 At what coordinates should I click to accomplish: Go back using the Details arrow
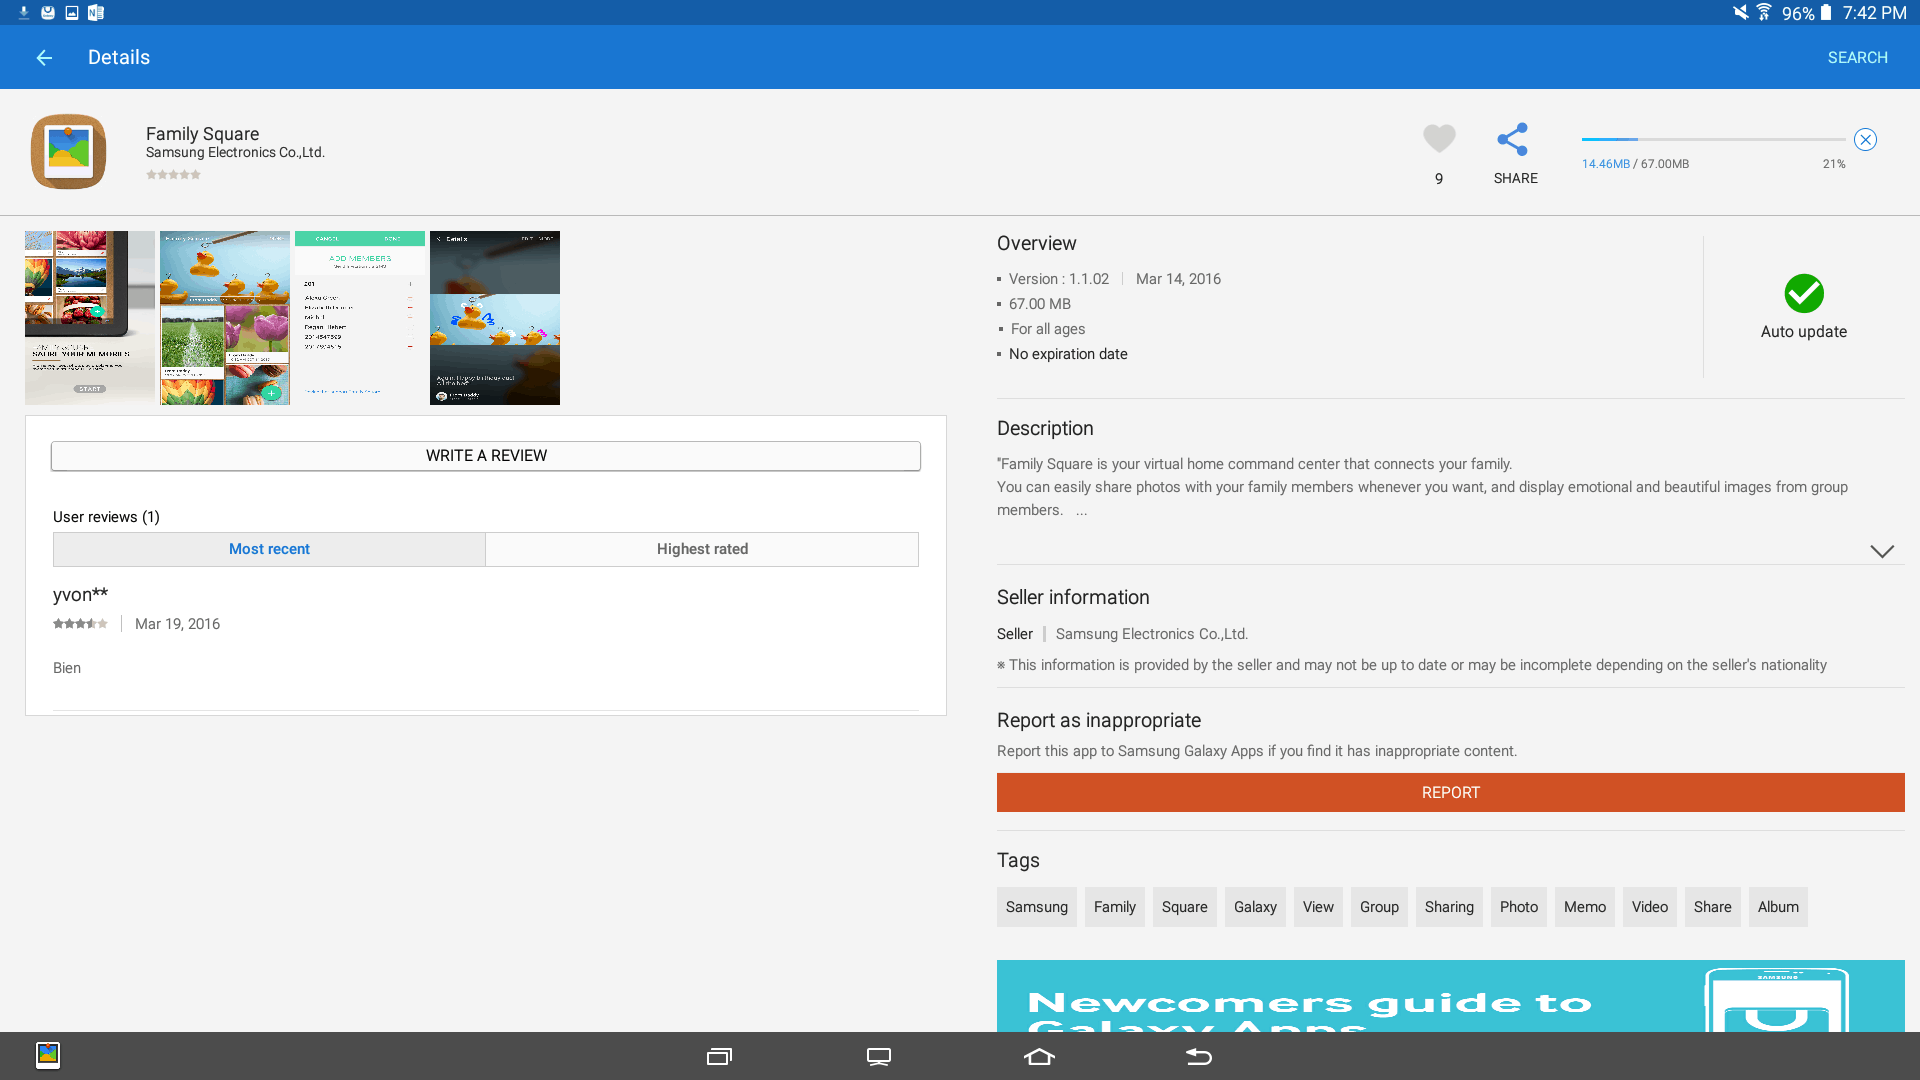pyautogui.click(x=44, y=58)
